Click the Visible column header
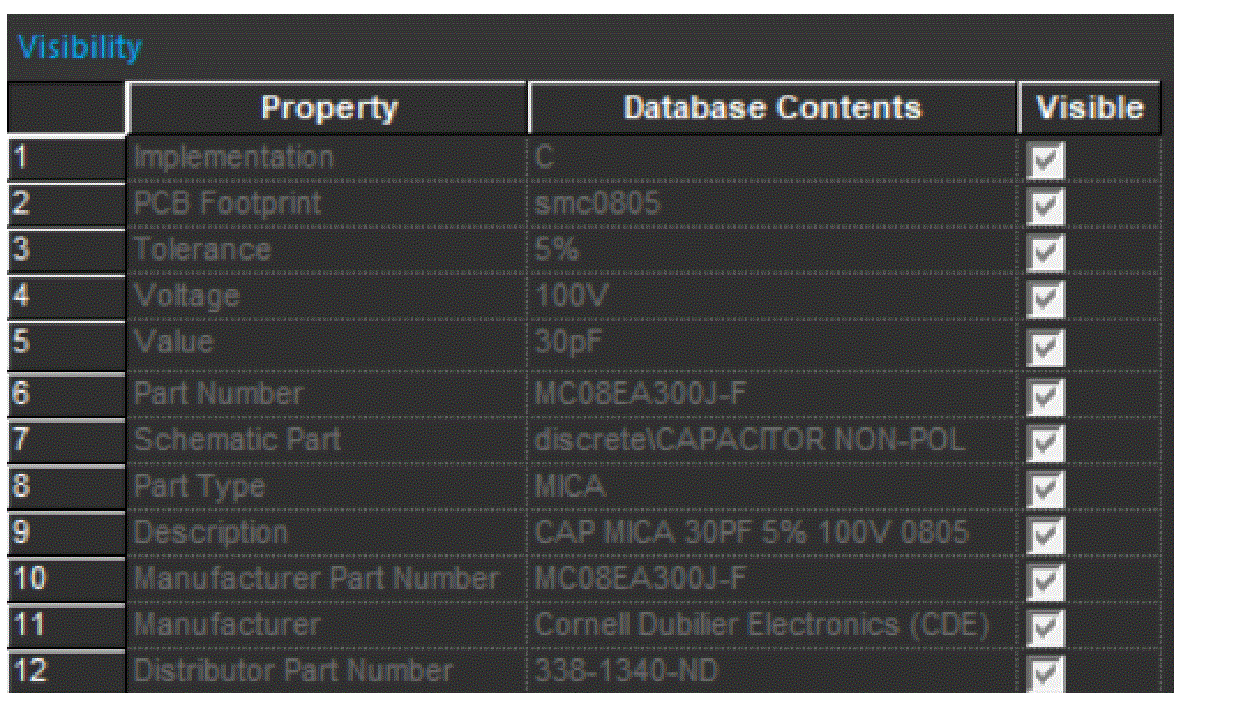This screenshot has height=708, width=1259. coord(1090,108)
